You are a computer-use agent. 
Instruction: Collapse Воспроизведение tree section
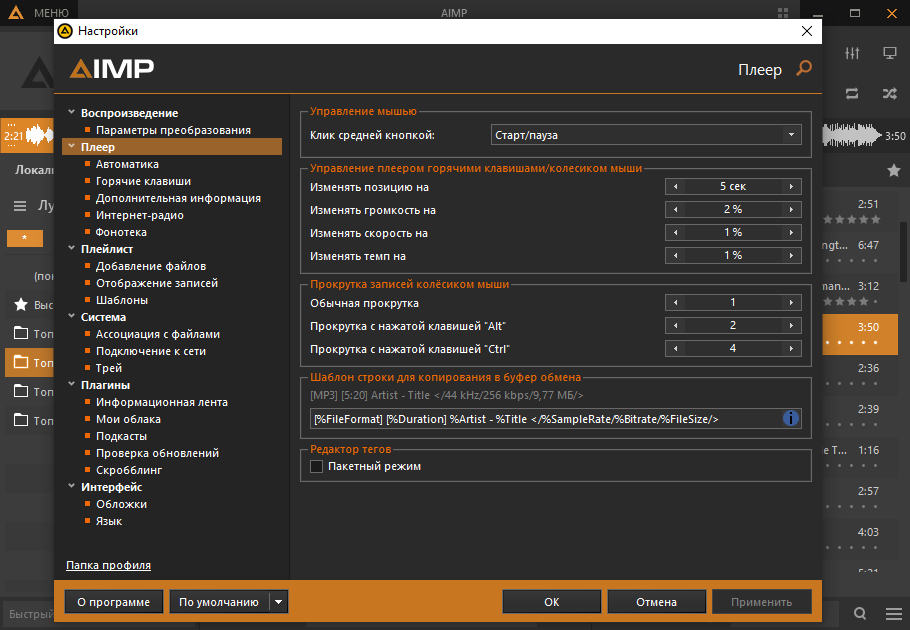tap(71, 112)
